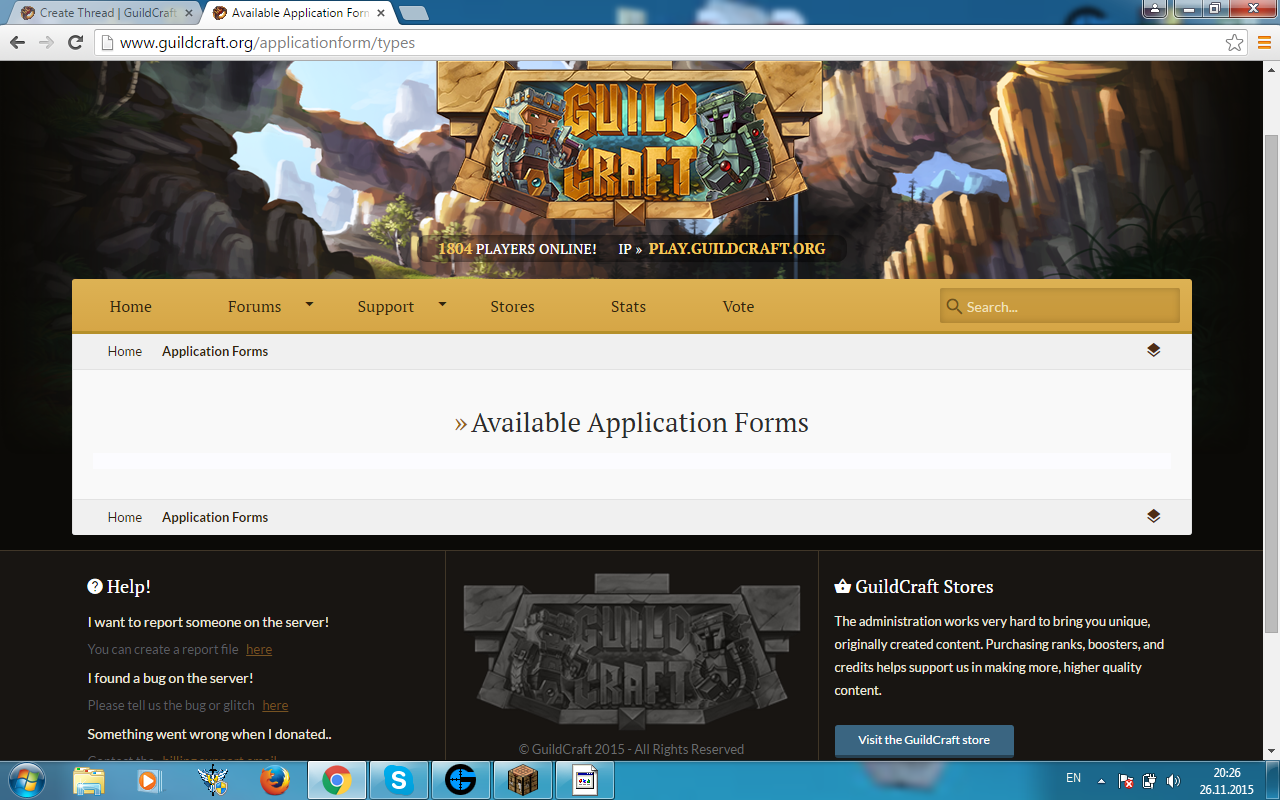Close the Create Thread tab
The image size is (1280, 800).
[x=188, y=13]
